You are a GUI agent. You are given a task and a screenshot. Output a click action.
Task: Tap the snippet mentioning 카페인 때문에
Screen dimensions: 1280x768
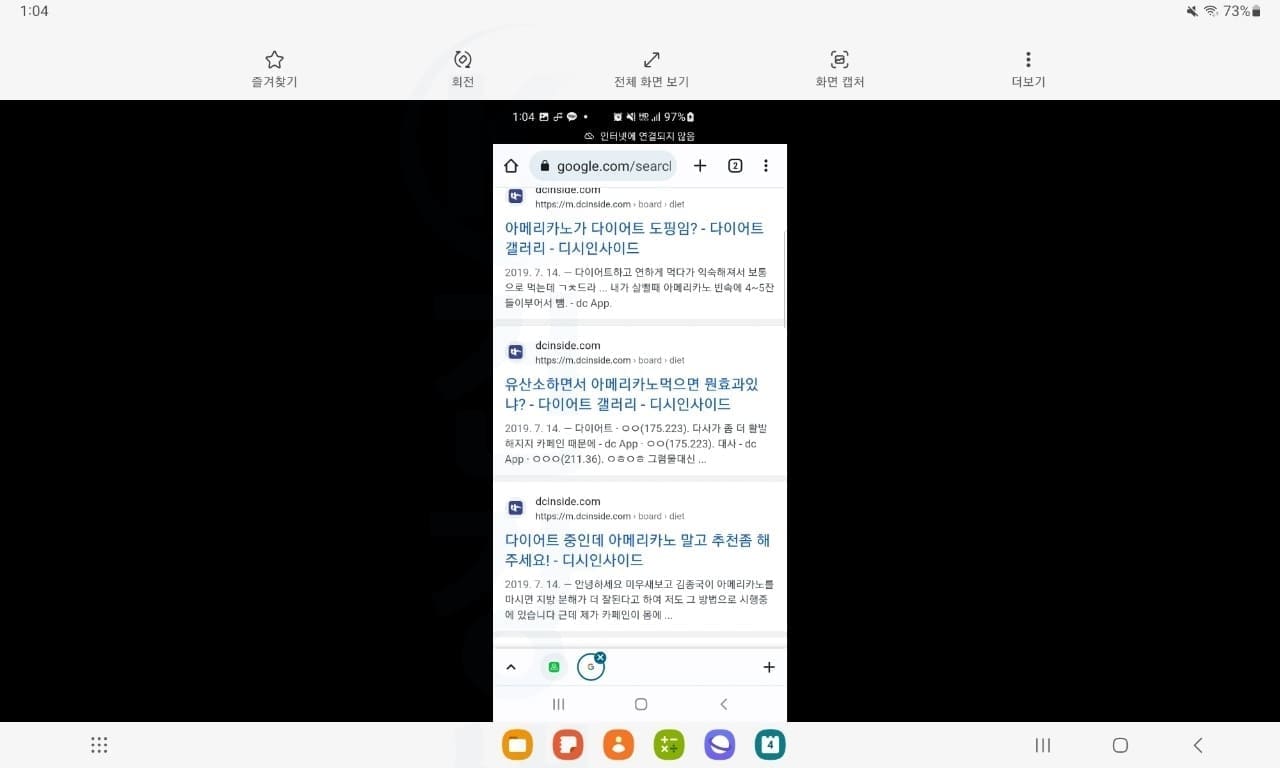tap(639, 443)
